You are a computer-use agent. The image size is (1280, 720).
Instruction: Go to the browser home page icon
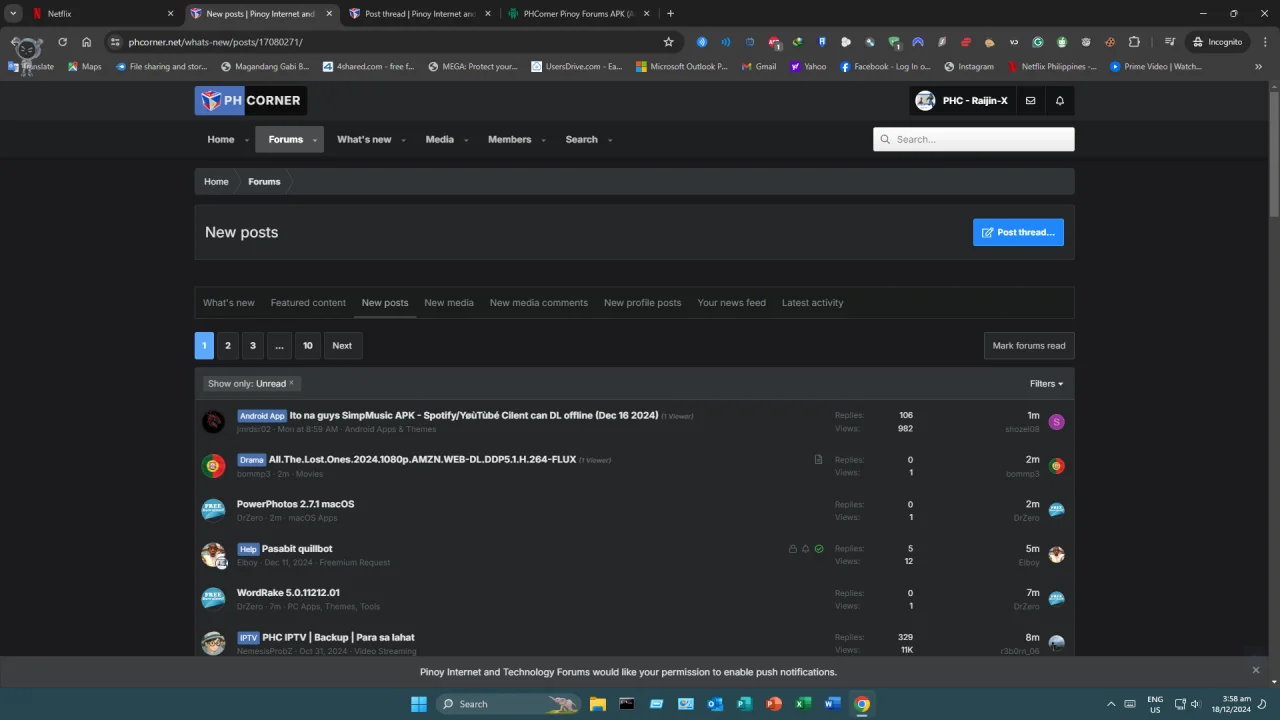point(87,42)
